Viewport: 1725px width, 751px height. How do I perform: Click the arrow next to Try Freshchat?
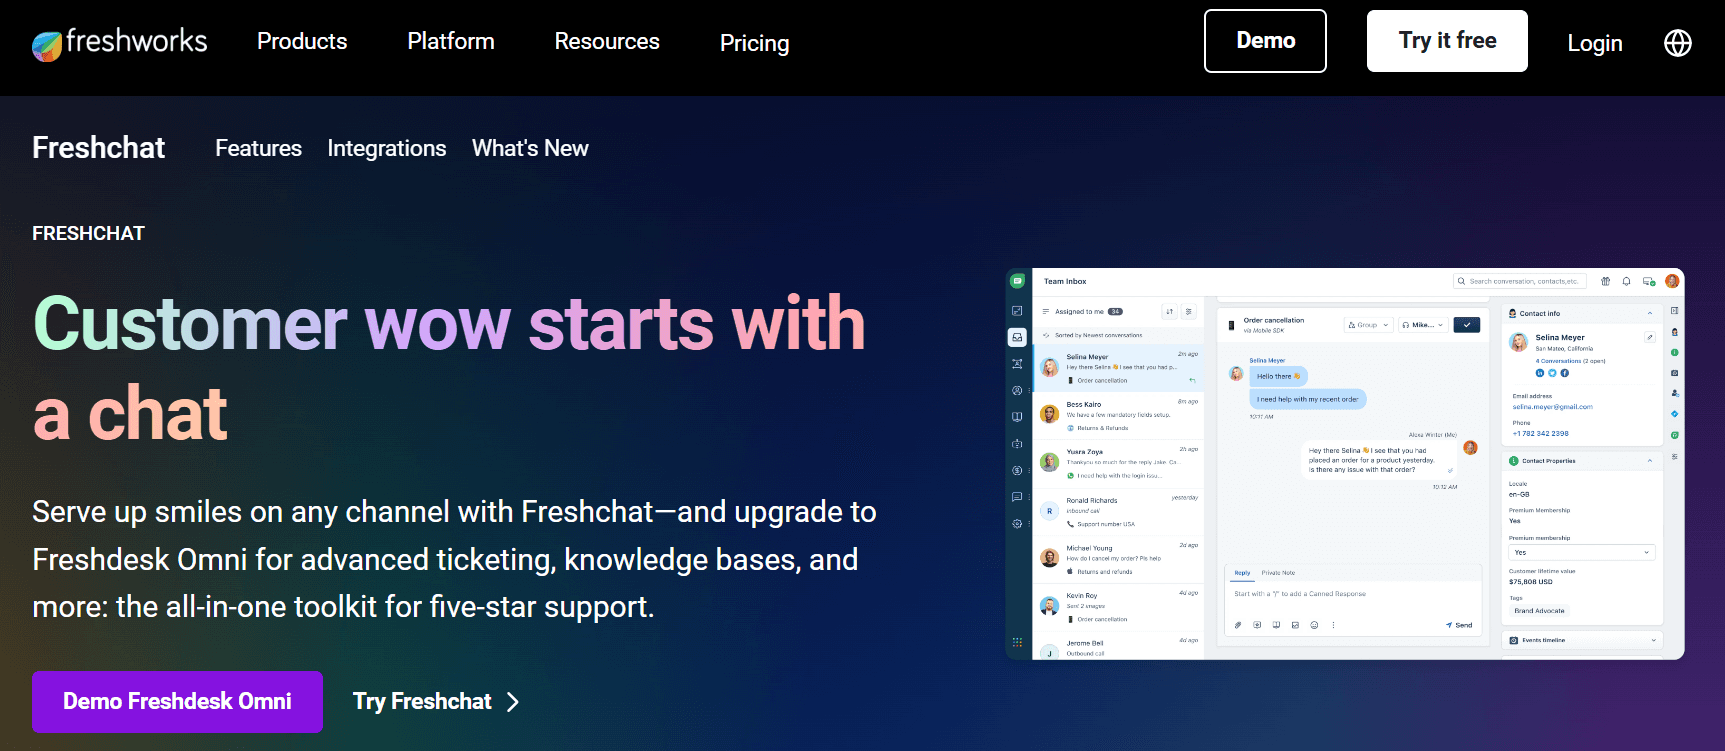(513, 702)
